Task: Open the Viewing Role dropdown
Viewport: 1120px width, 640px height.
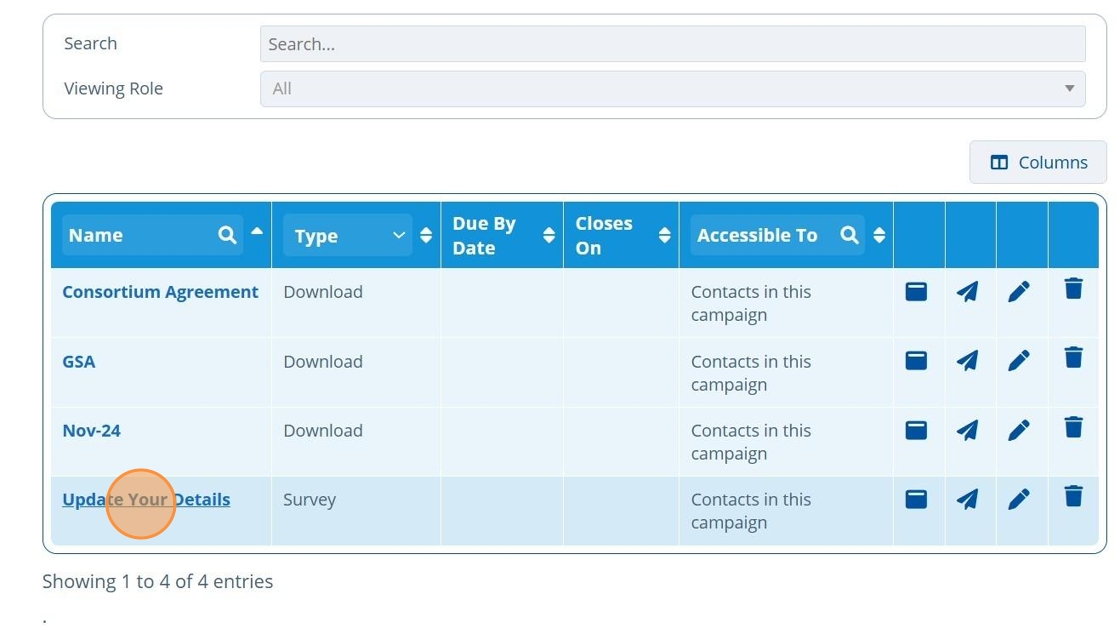Action: (672, 89)
